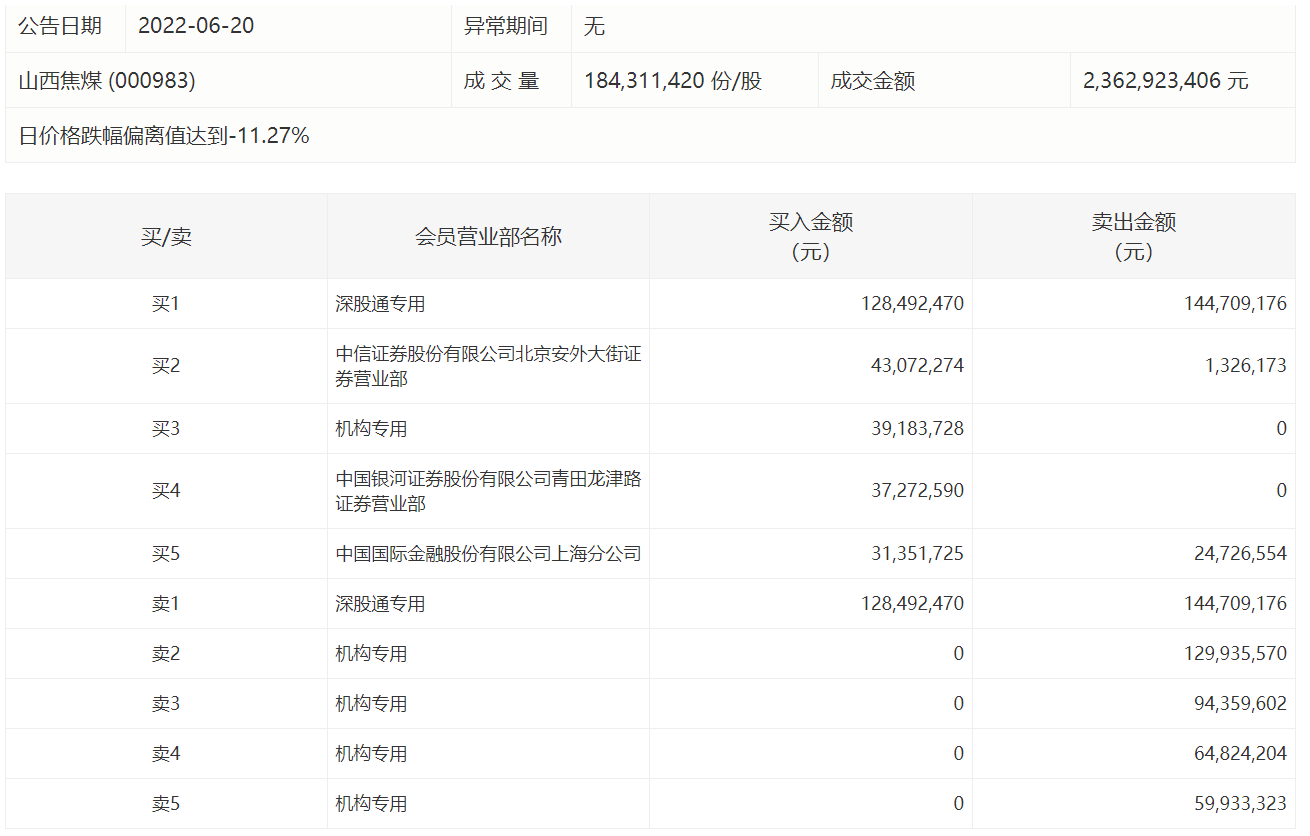
Task: Select sell amount 129,935,570
Action: click(x=1235, y=654)
